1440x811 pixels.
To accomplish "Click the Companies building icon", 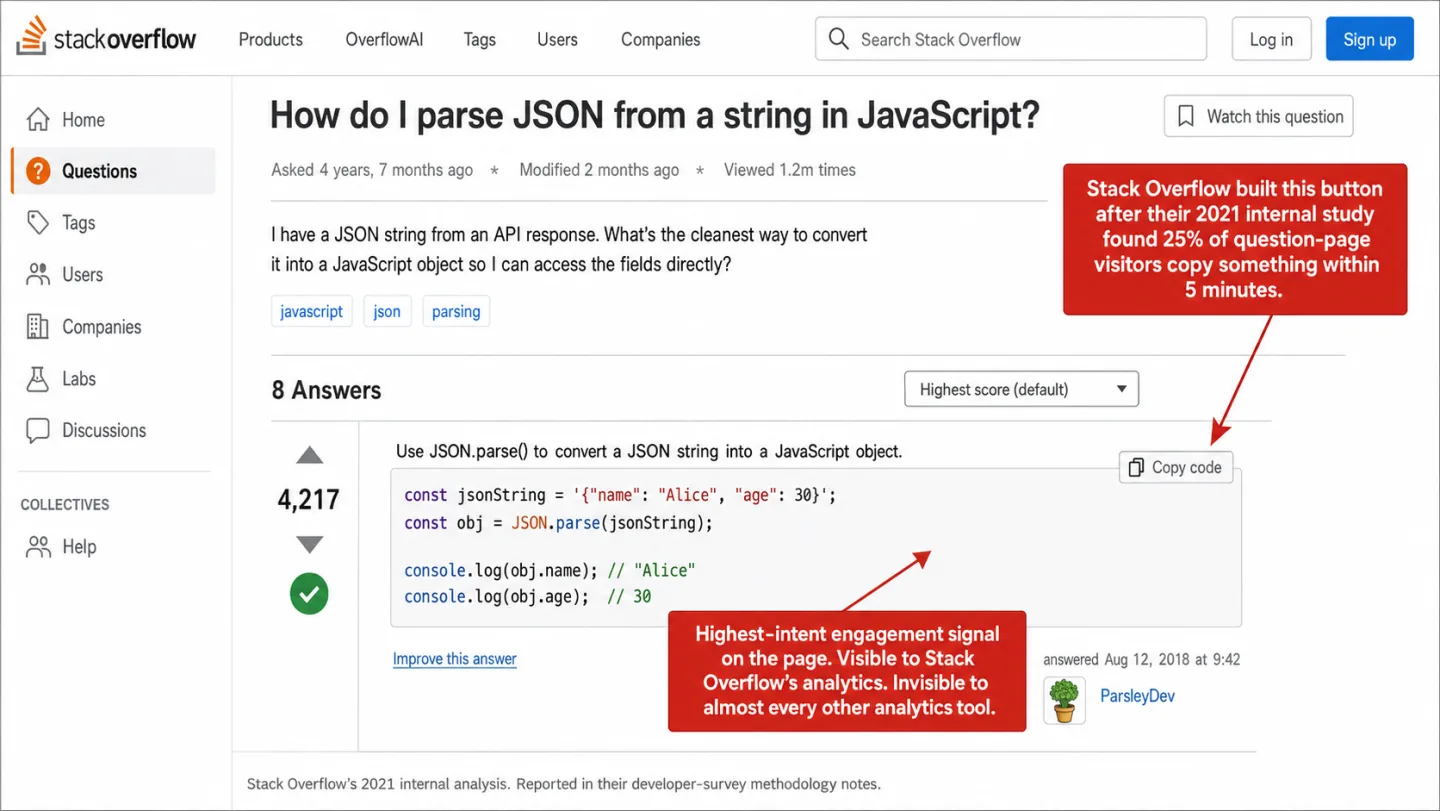I will coord(38,326).
